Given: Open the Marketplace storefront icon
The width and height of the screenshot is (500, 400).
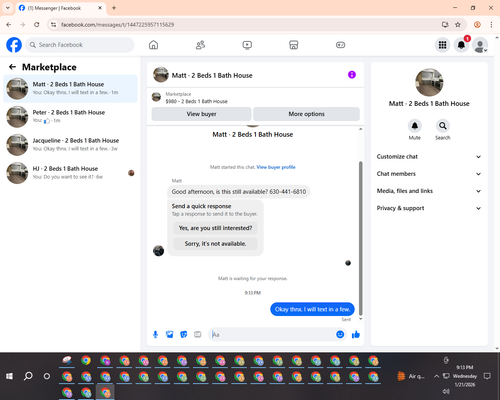Looking at the screenshot, I should click(294, 45).
